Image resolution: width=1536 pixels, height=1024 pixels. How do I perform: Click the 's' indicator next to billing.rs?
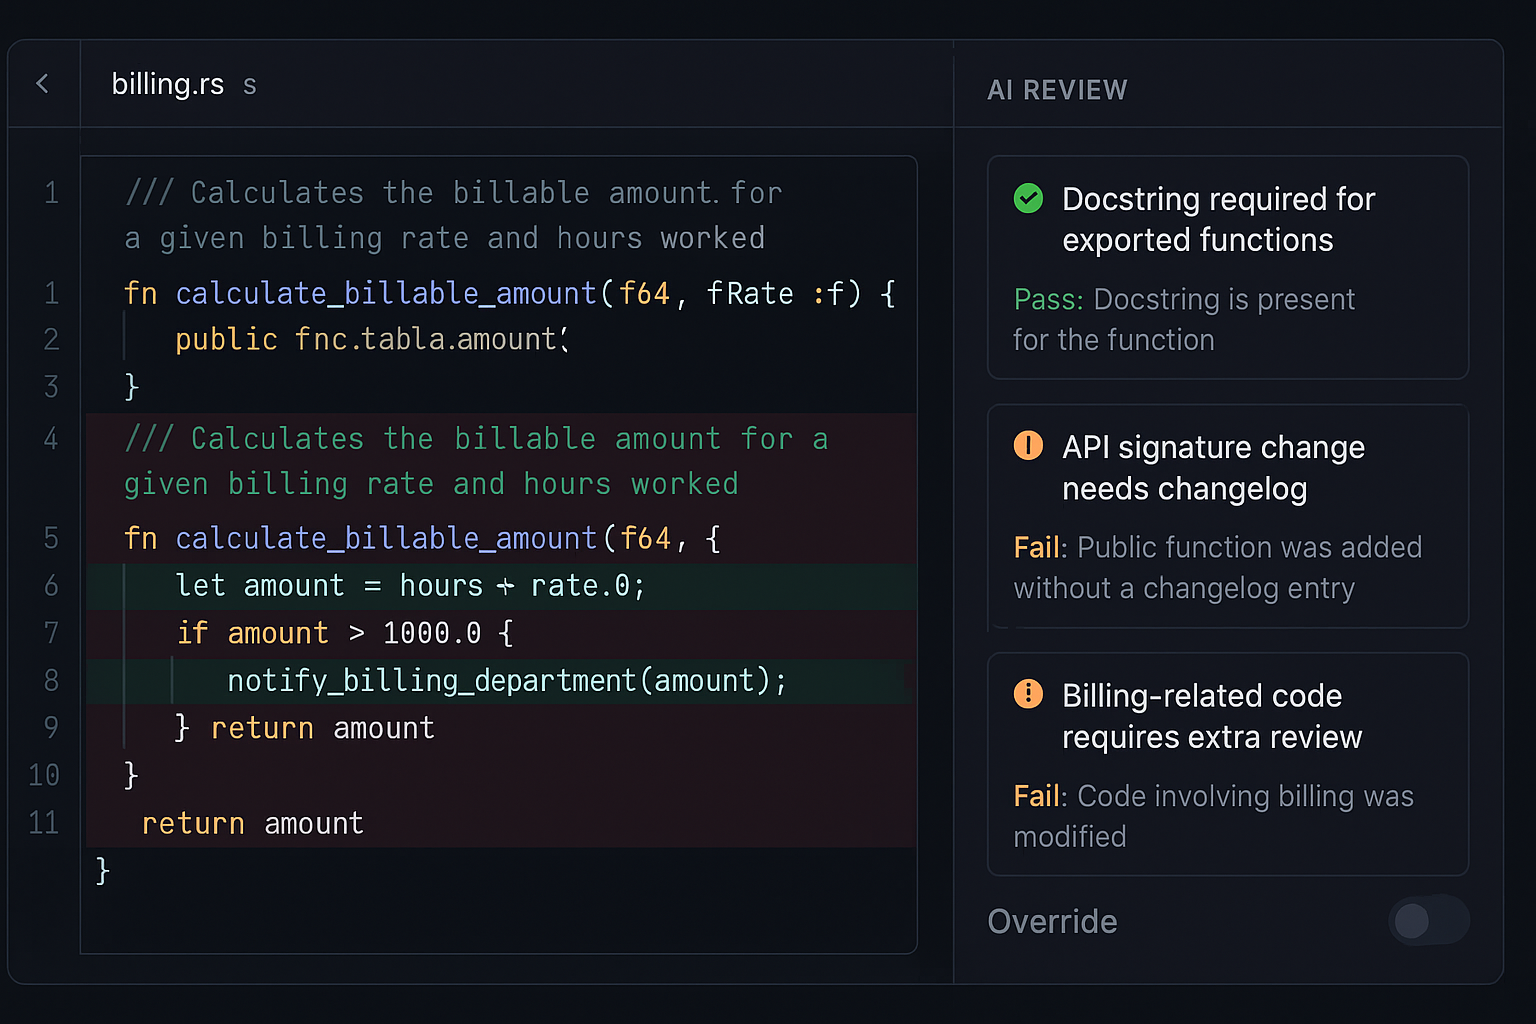250,86
